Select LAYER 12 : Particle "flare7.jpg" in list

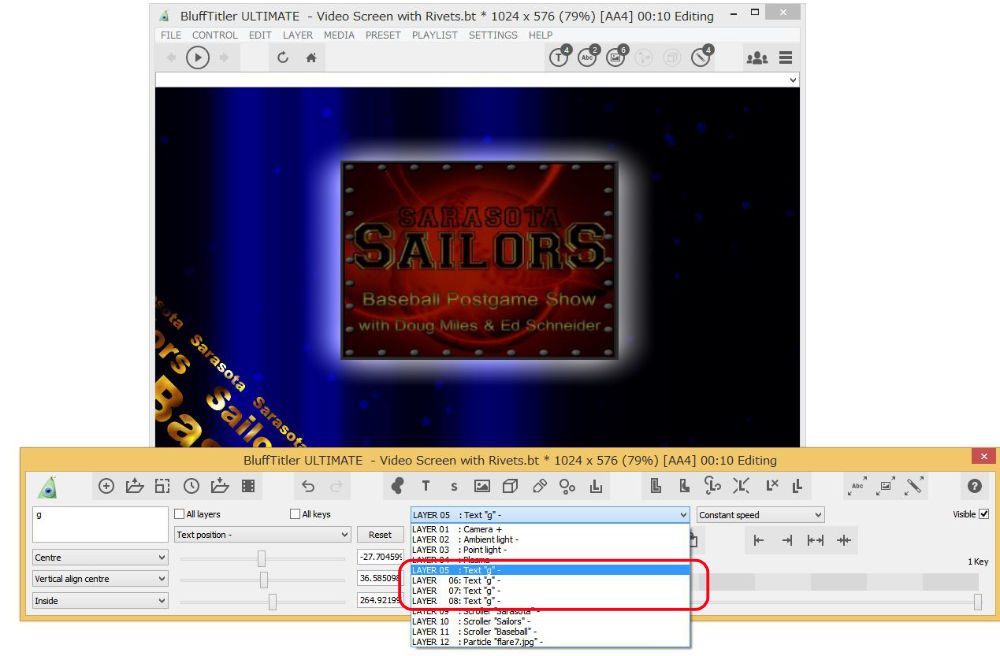click(550, 642)
